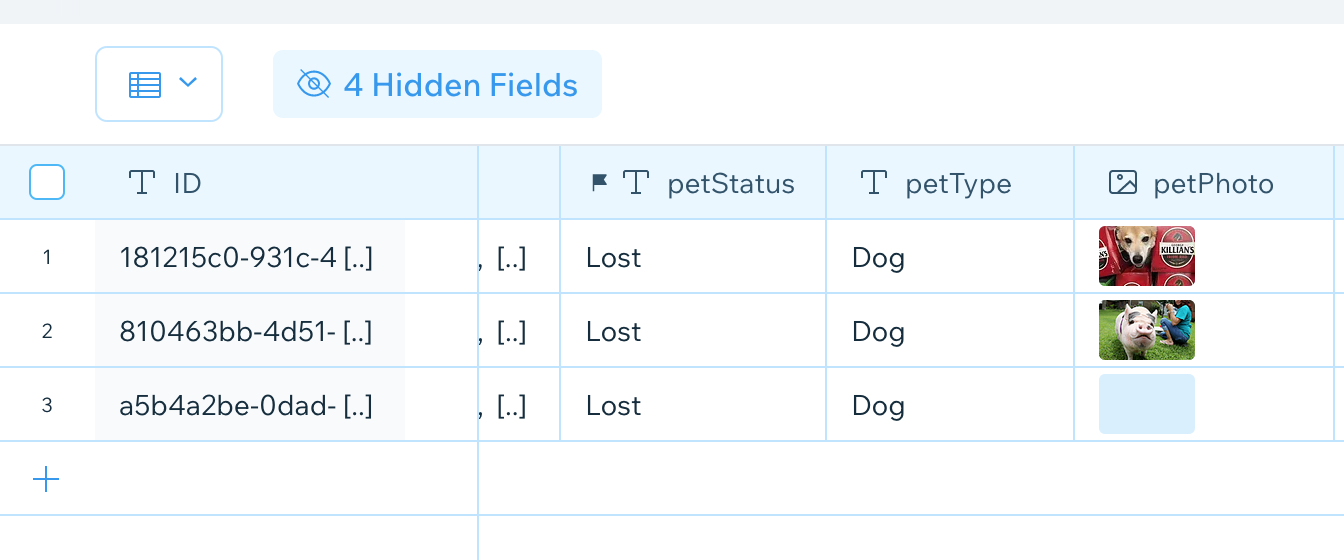1344x560 pixels.
Task: Click the crossed-eye hidden fields icon
Action: pyautogui.click(x=314, y=84)
